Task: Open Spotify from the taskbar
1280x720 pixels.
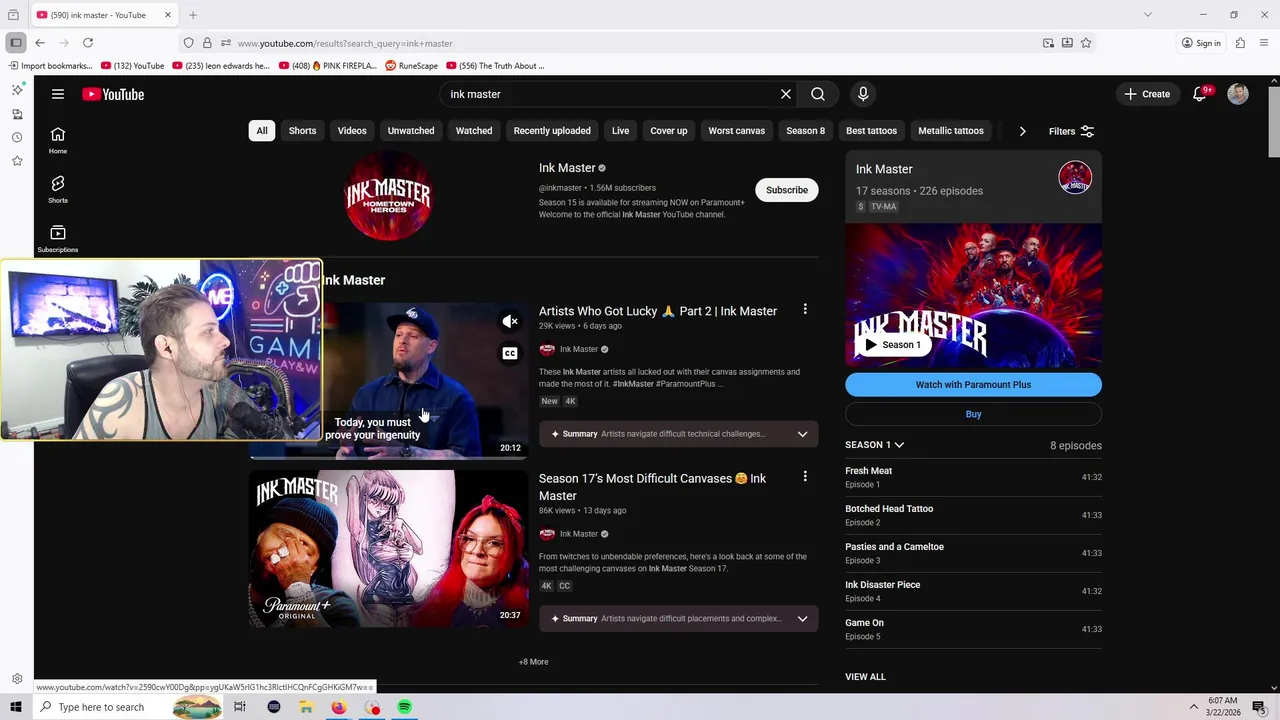Action: [x=404, y=707]
